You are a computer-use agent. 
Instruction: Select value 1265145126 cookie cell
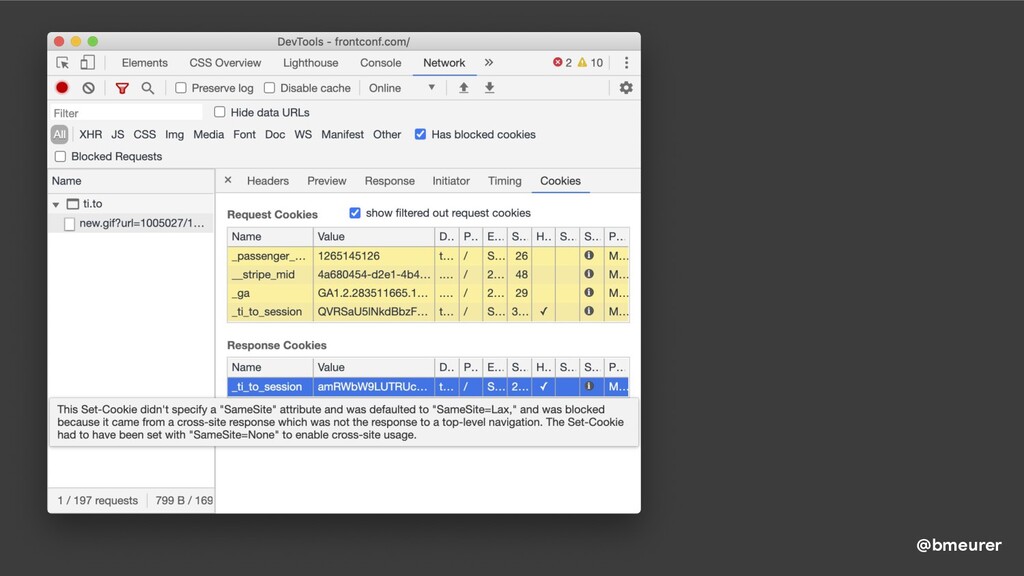pos(374,256)
